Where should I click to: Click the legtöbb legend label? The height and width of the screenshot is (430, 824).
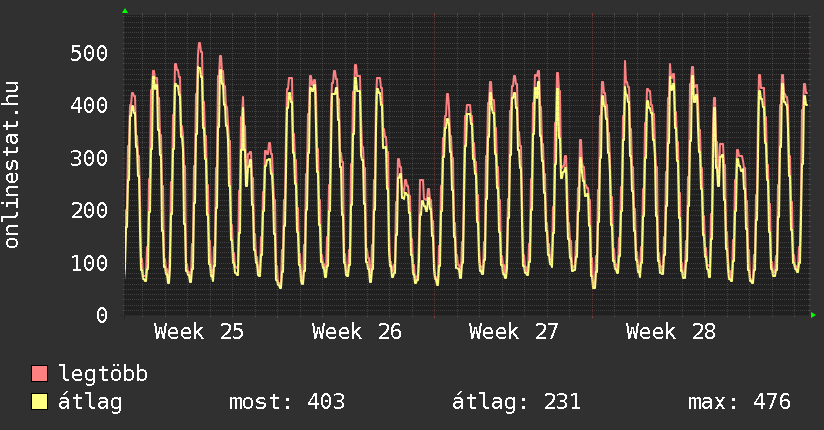103,374
